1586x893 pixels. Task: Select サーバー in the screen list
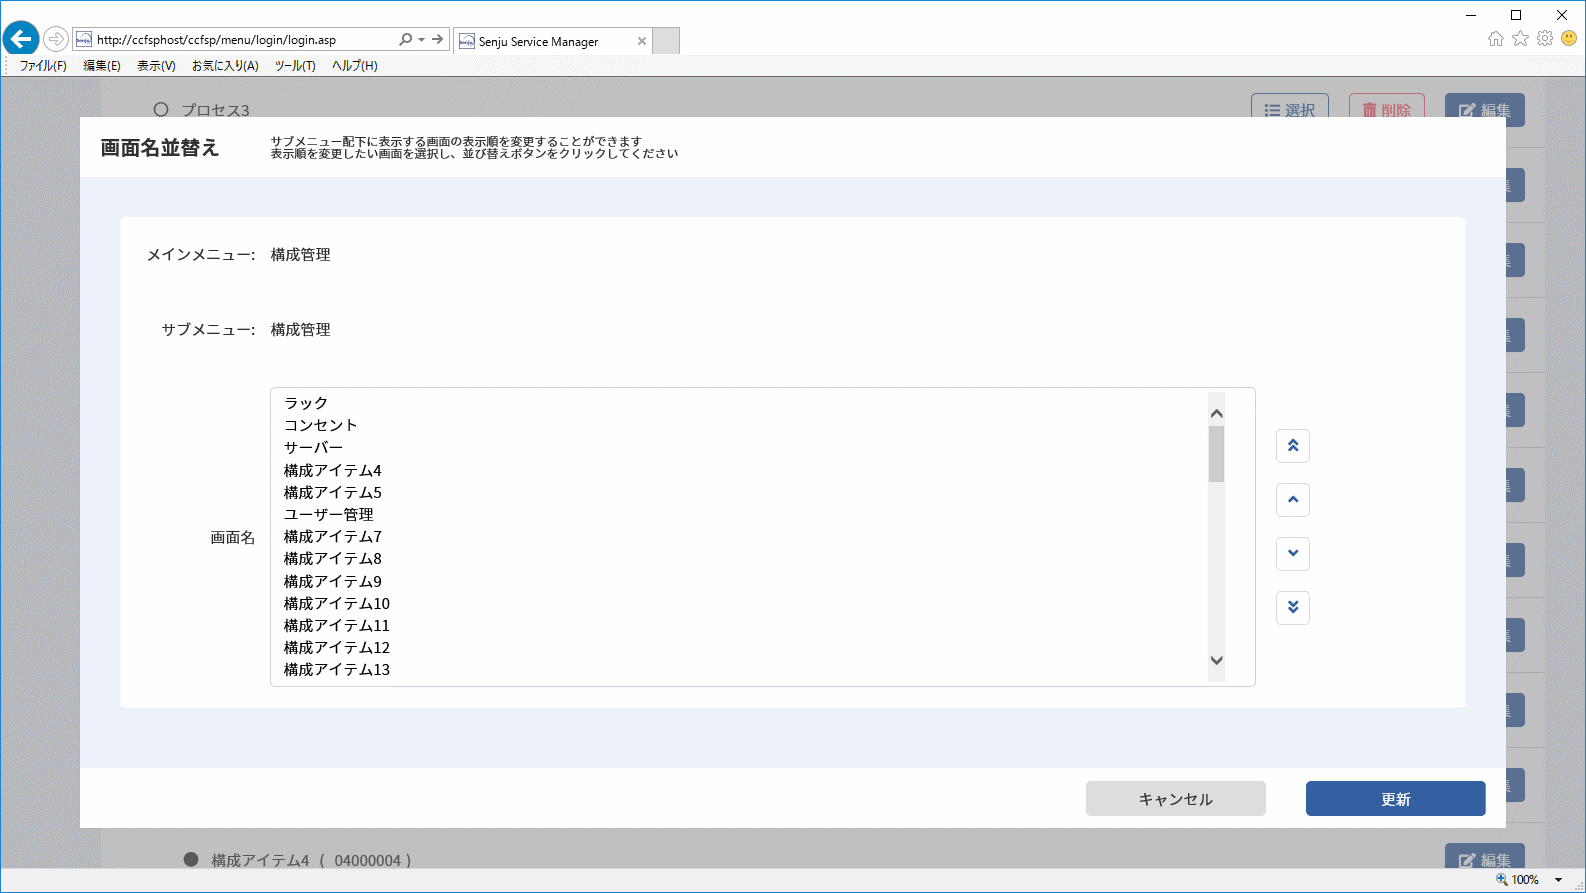tap(741, 447)
